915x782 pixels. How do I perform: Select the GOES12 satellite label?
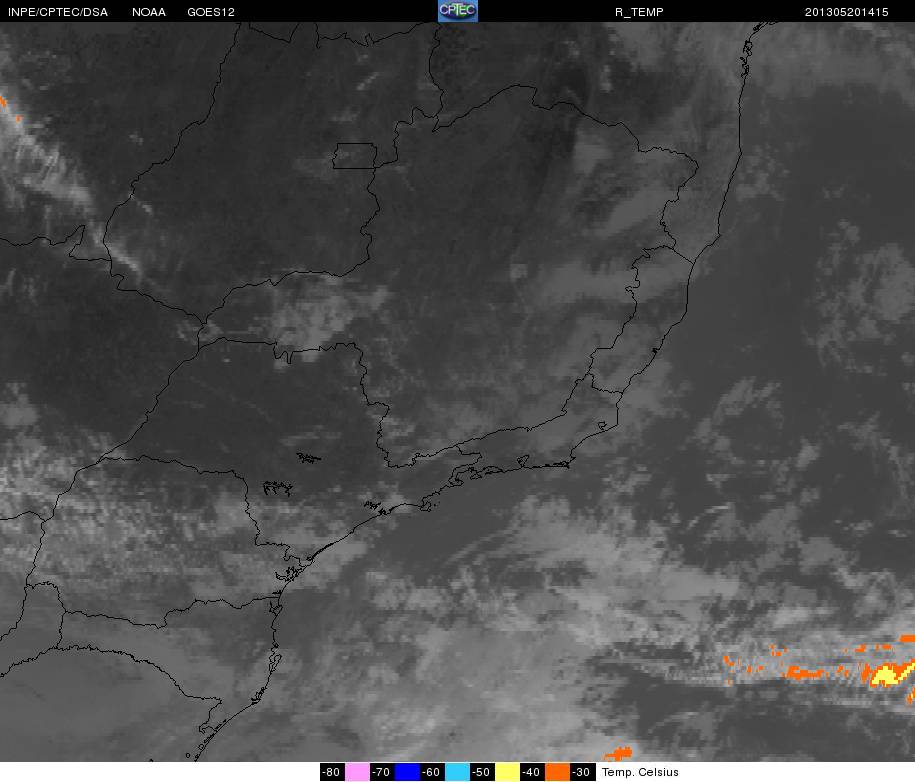pyautogui.click(x=211, y=12)
